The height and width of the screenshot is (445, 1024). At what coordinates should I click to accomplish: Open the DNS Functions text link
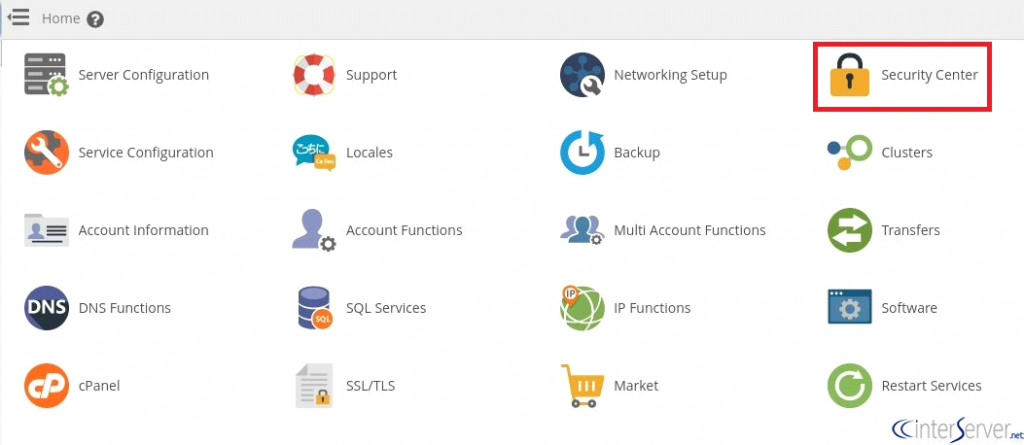125,308
